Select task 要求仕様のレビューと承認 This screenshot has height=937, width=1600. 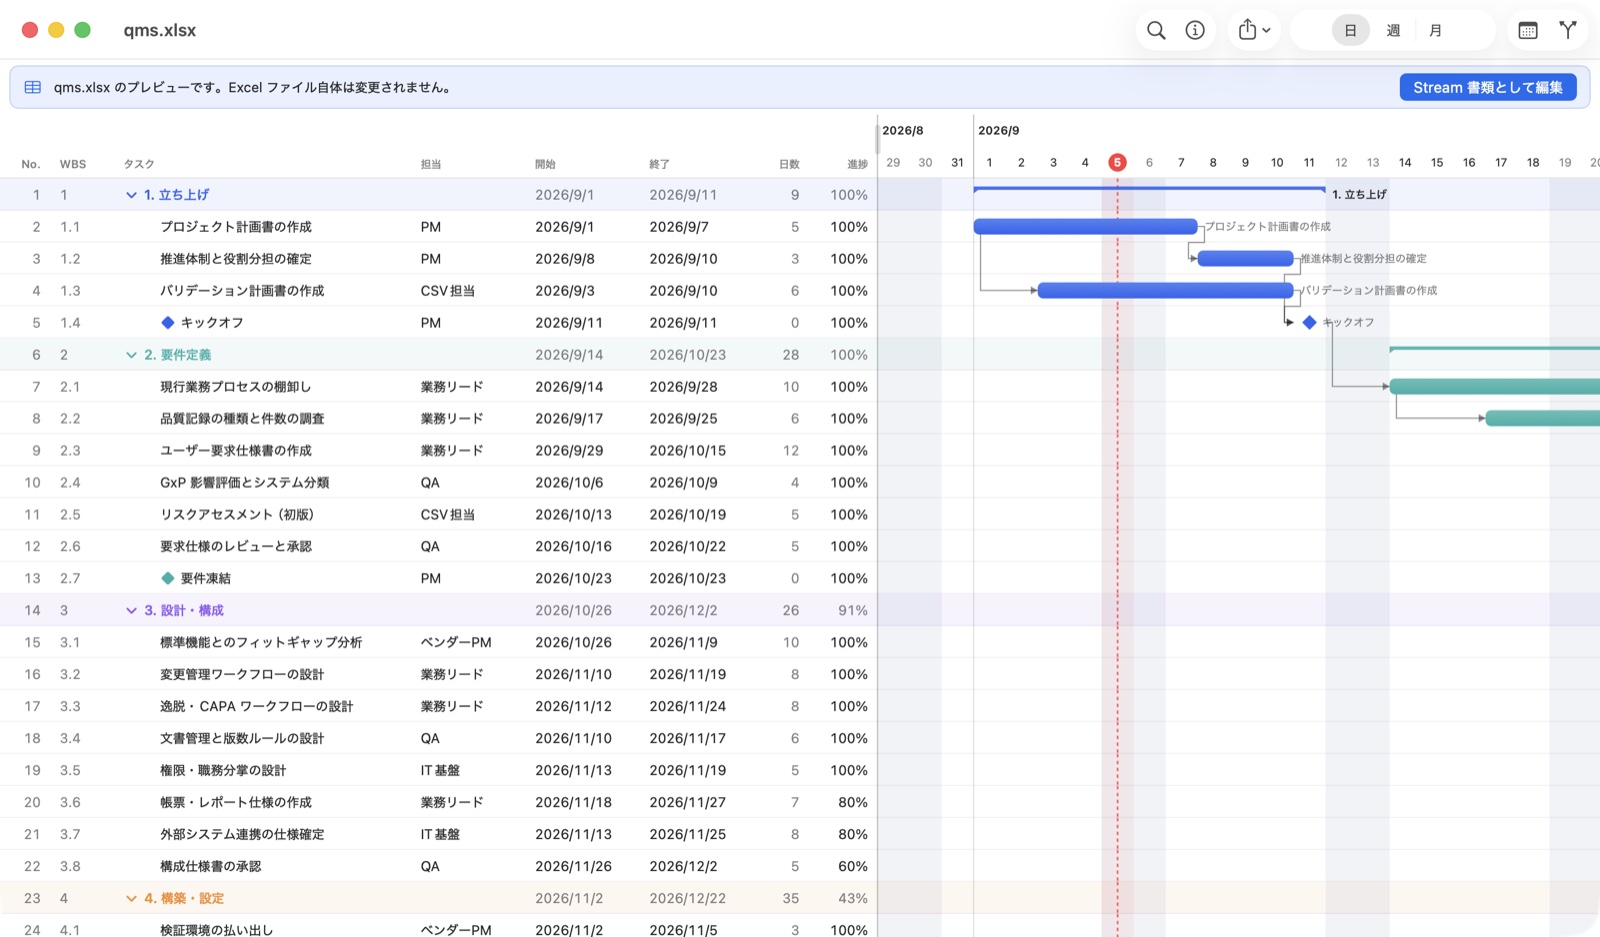[x=236, y=547]
